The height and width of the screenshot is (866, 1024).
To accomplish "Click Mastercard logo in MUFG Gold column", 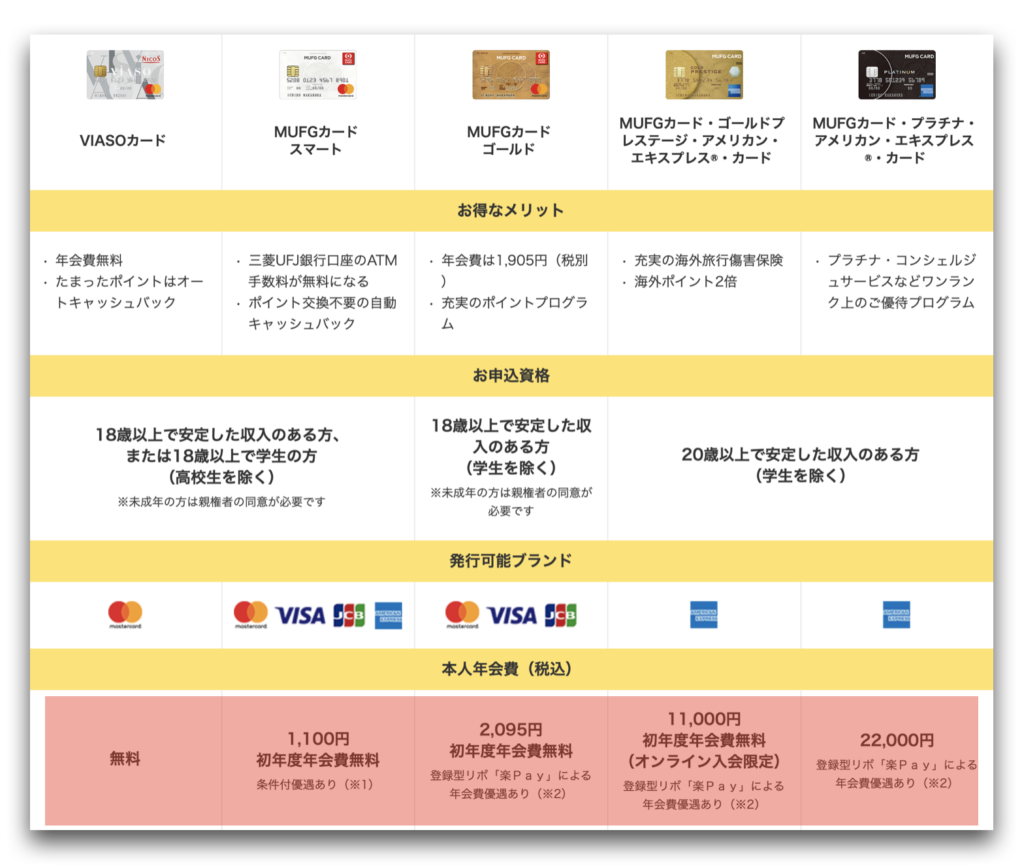I will click(x=462, y=615).
